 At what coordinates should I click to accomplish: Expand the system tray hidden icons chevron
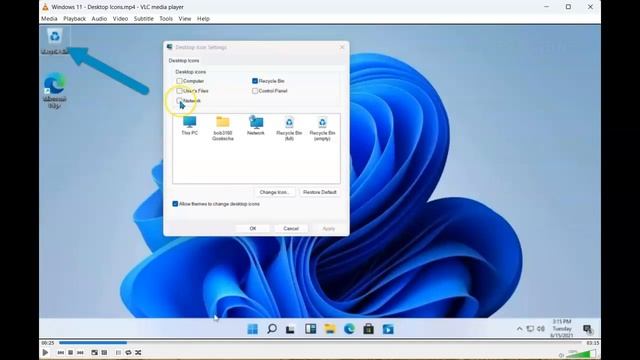pos(519,329)
